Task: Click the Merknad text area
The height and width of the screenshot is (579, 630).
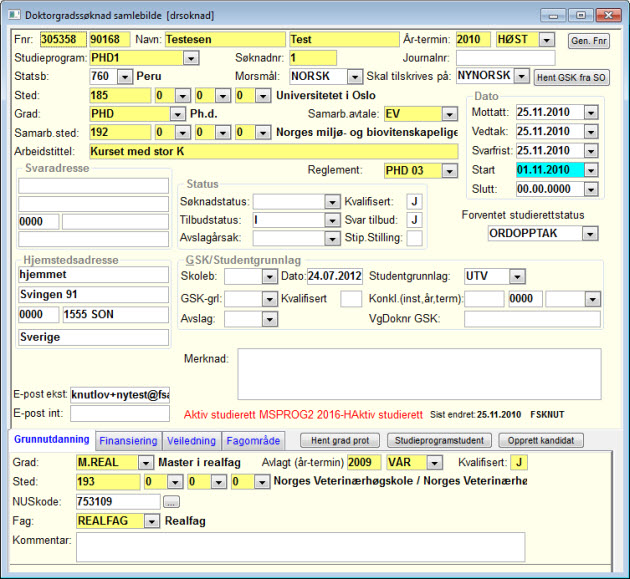Action: click(x=419, y=374)
